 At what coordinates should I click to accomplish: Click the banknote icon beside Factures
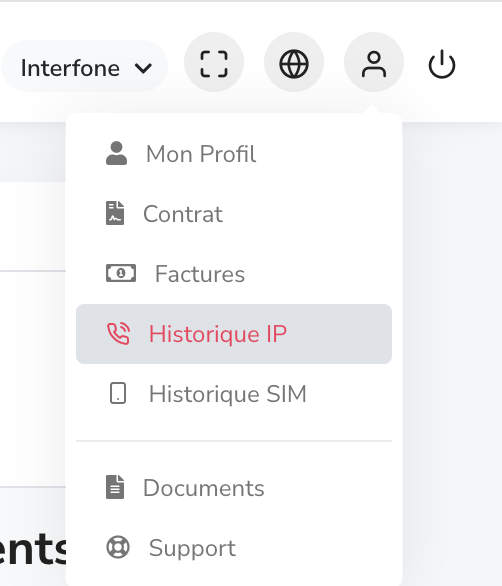[x=121, y=273]
